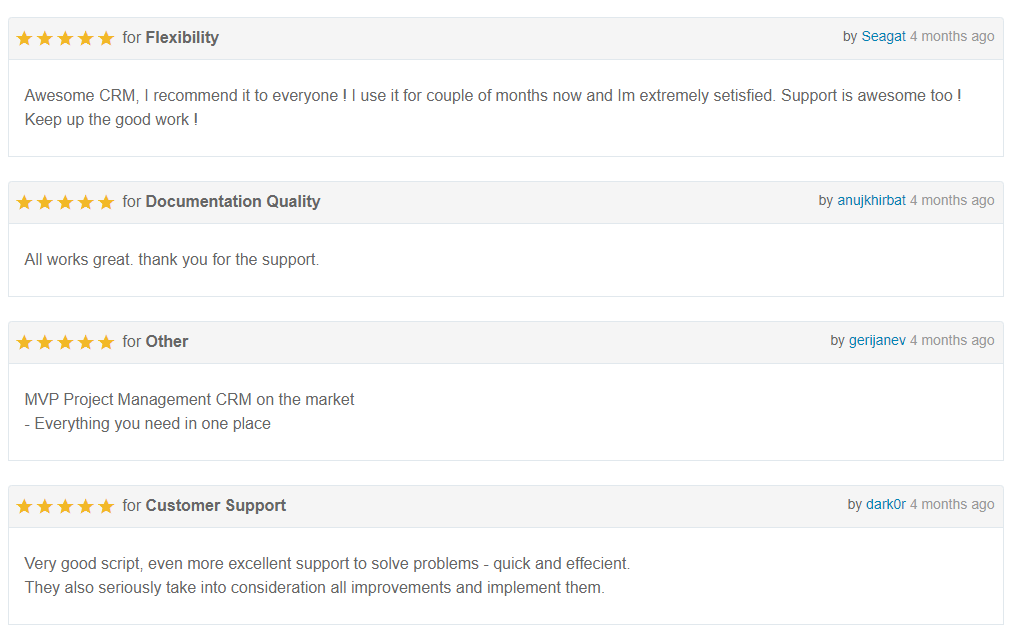Image resolution: width=1012 pixels, height=635 pixels.
Task: Click the 'Awesome CRM' review text
Action: coord(493,107)
